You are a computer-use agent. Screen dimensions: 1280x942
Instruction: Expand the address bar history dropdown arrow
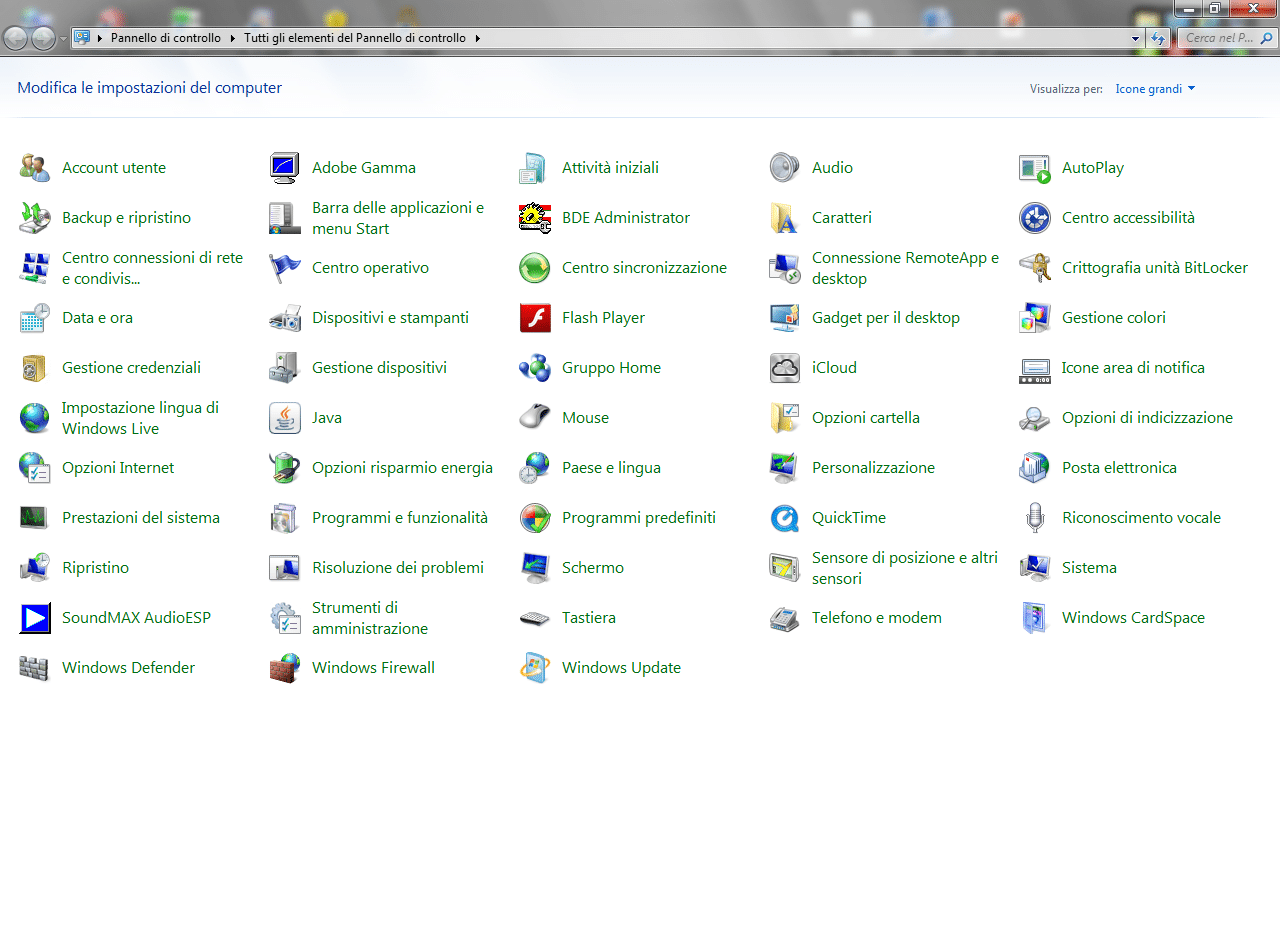tap(1135, 38)
